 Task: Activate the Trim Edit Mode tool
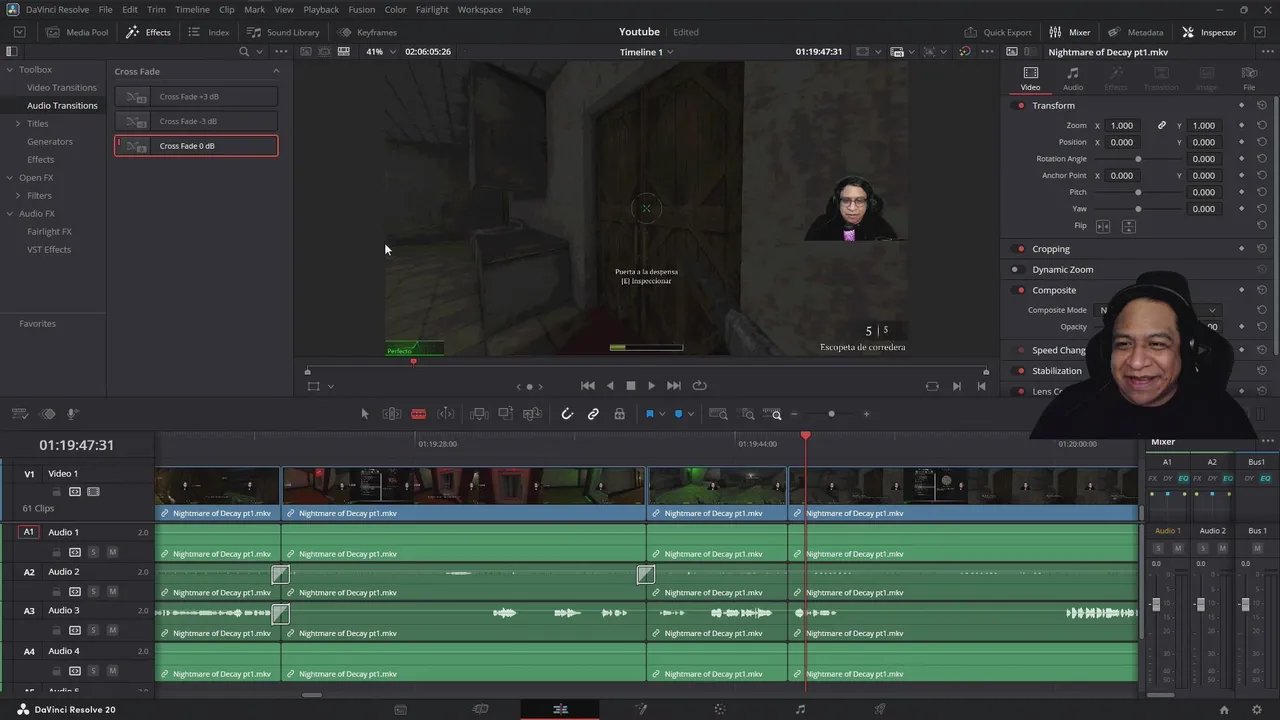(x=392, y=414)
